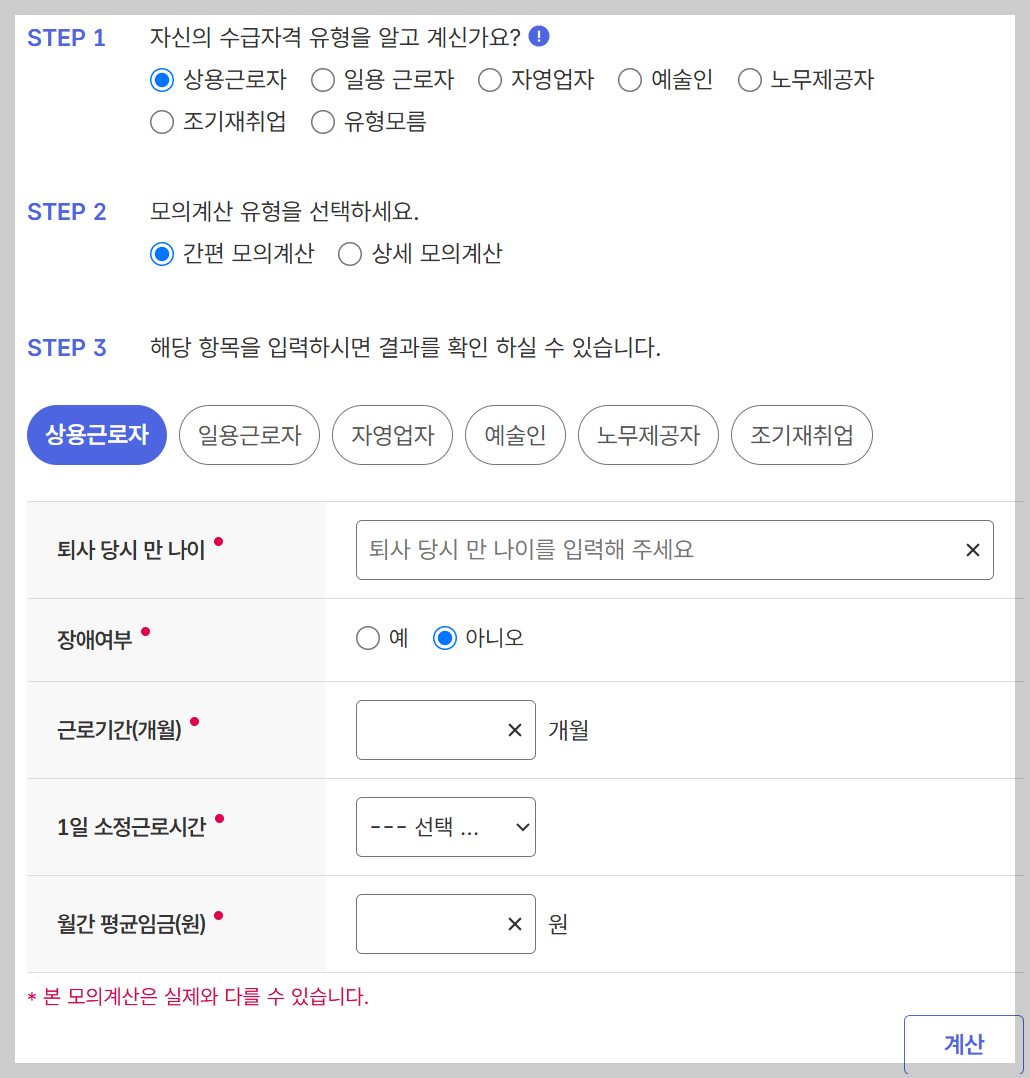Open the 예술인 tab
This screenshot has width=1030, height=1078.
point(515,435)
